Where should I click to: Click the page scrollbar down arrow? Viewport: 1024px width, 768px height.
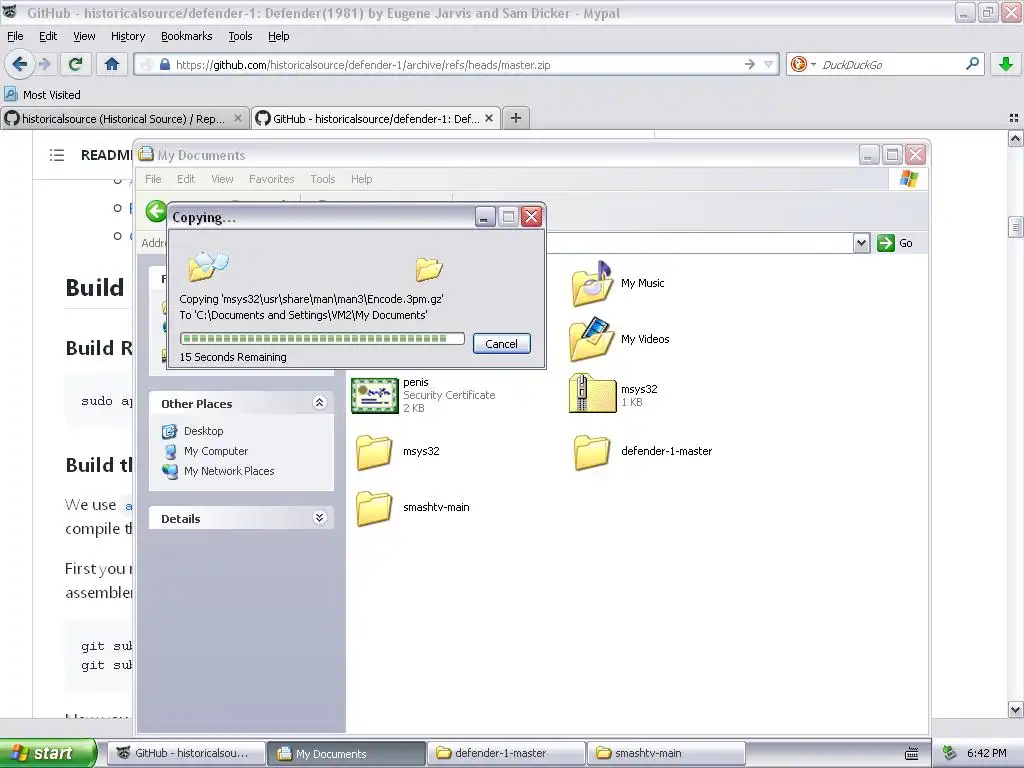[1015, 709]
